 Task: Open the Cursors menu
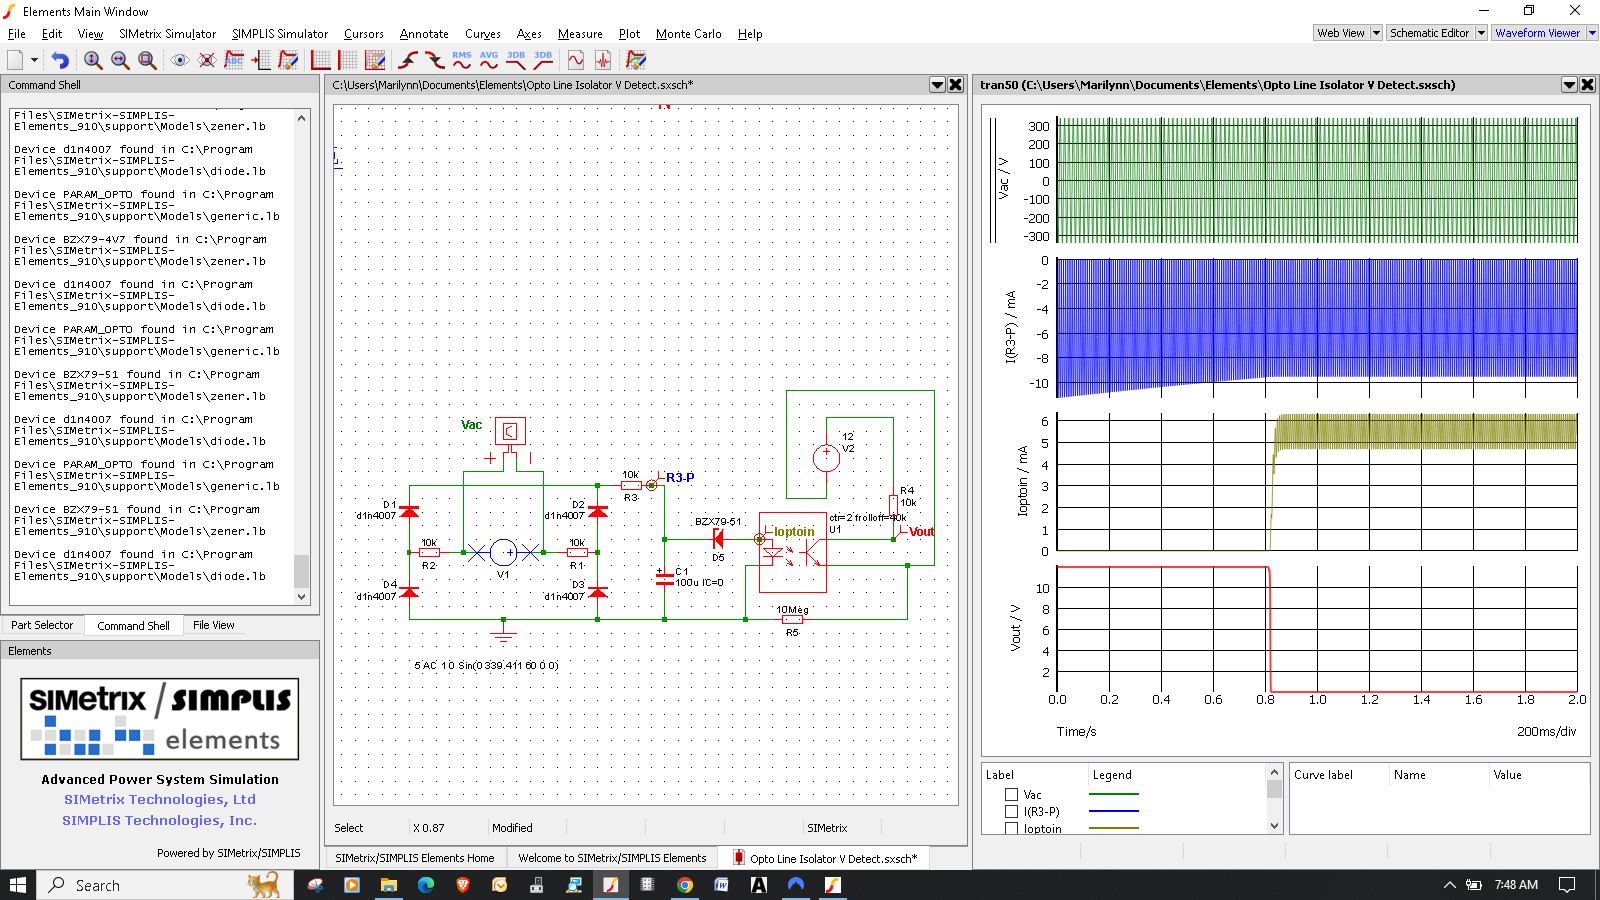coord(364,34)
